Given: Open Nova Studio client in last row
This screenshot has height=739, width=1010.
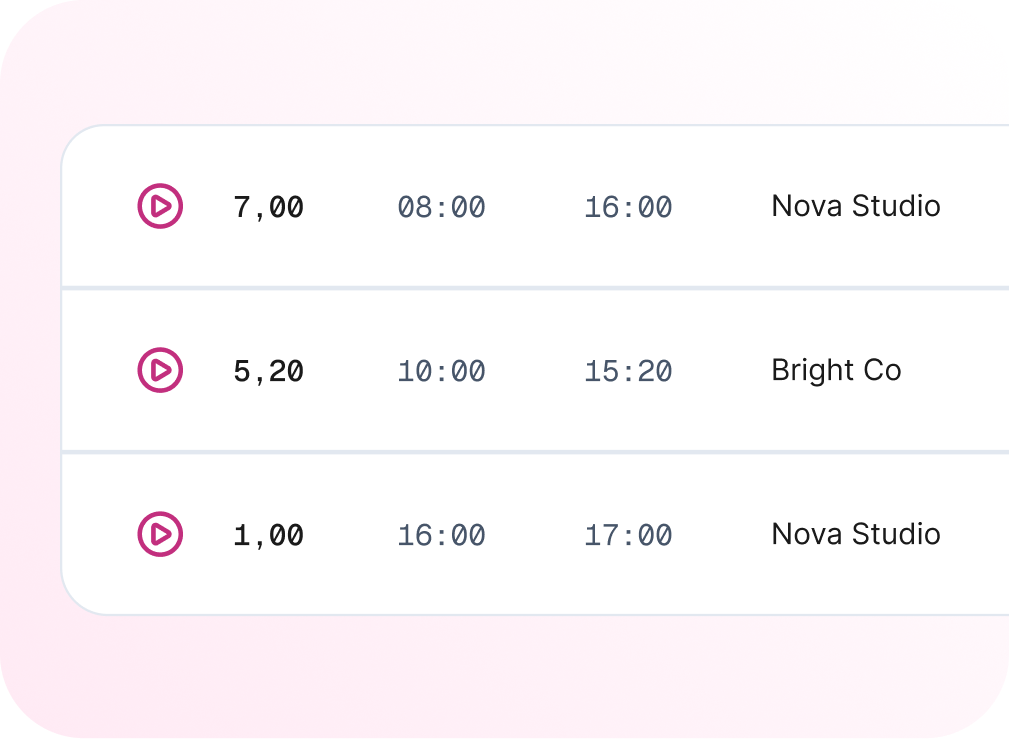Looking at the screenshot, I should click(856, 534).
